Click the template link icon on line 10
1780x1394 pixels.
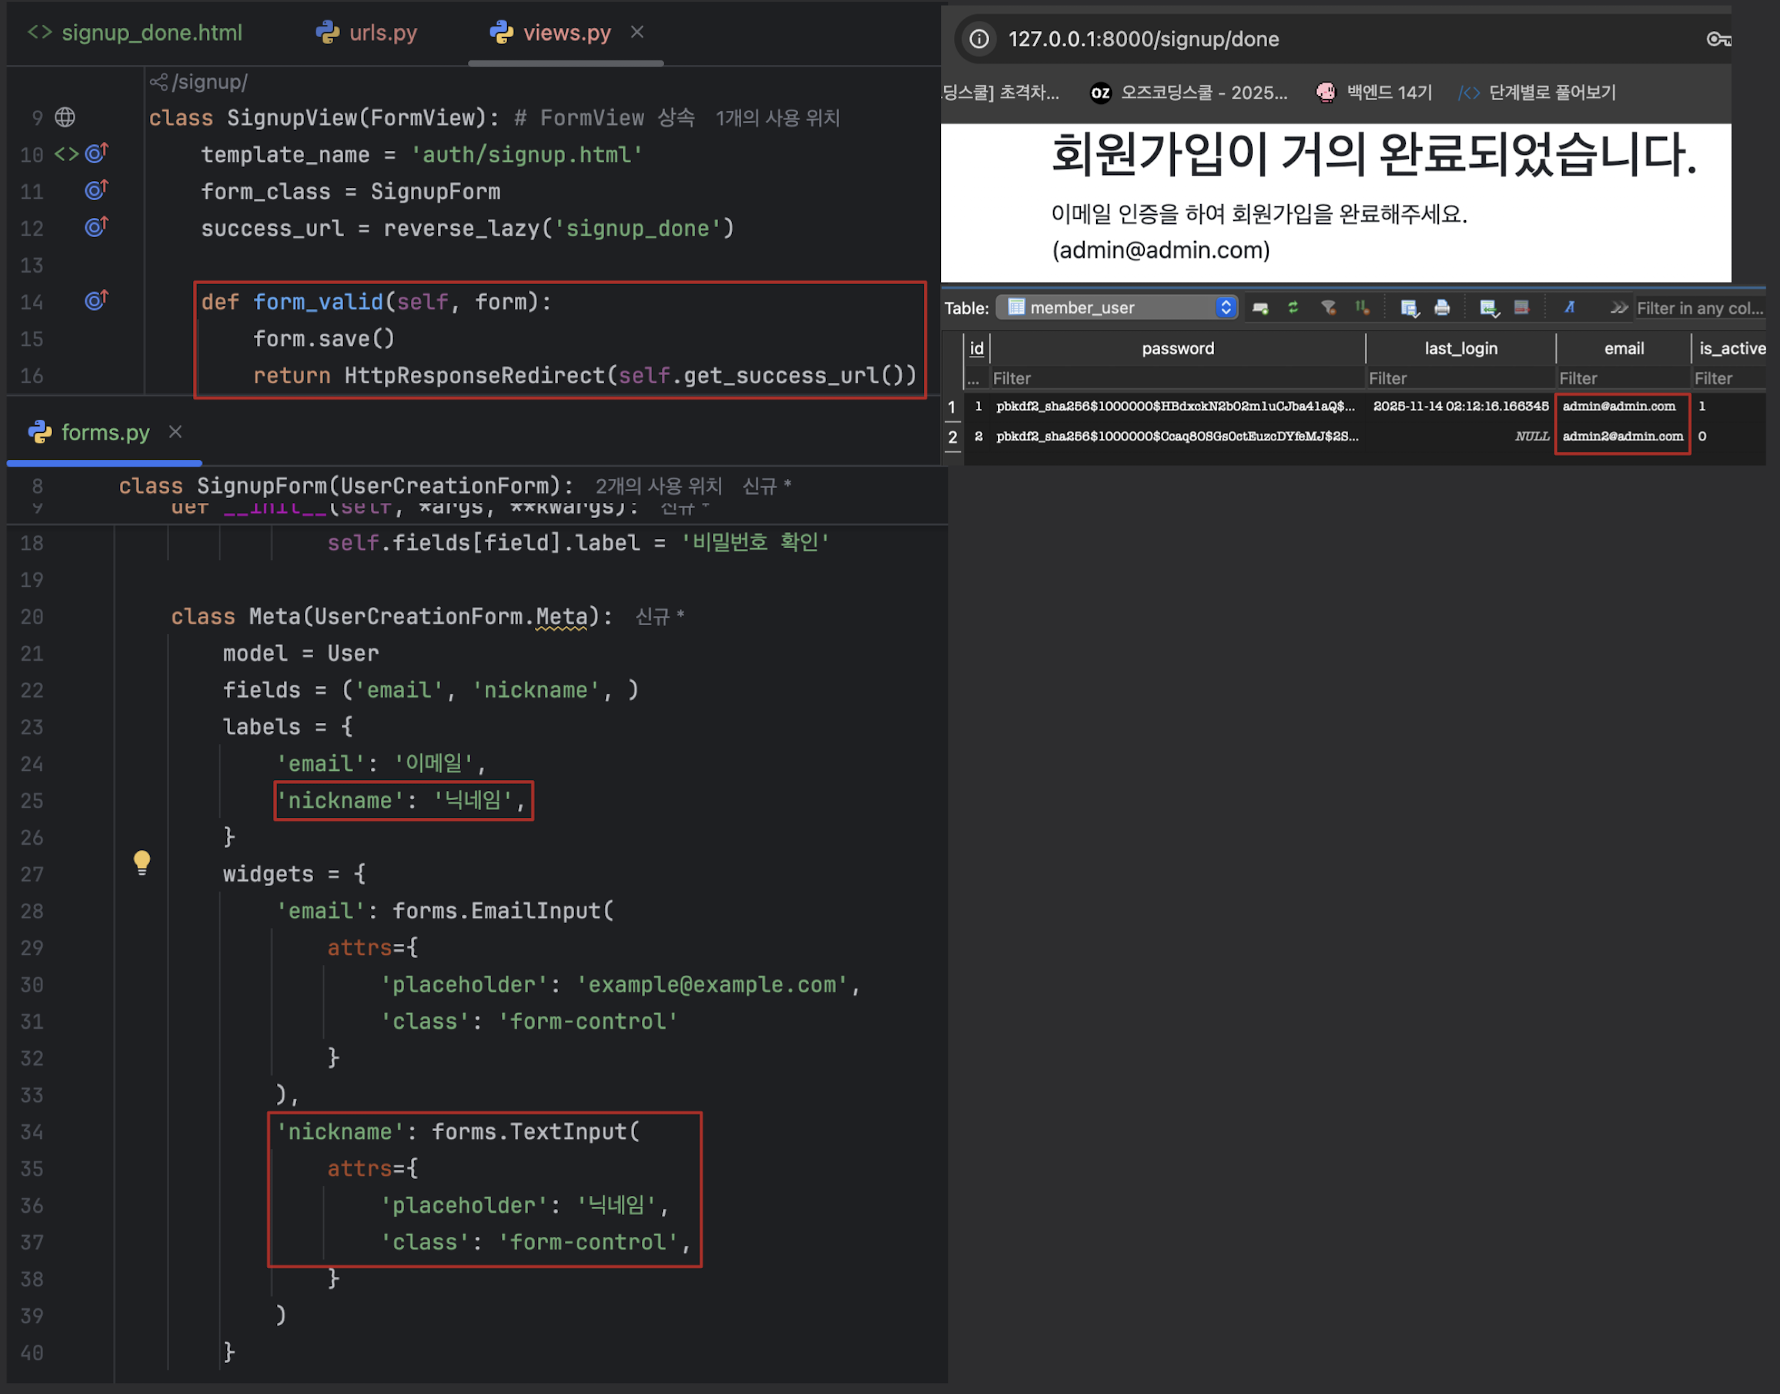click(x=66, y=154)
